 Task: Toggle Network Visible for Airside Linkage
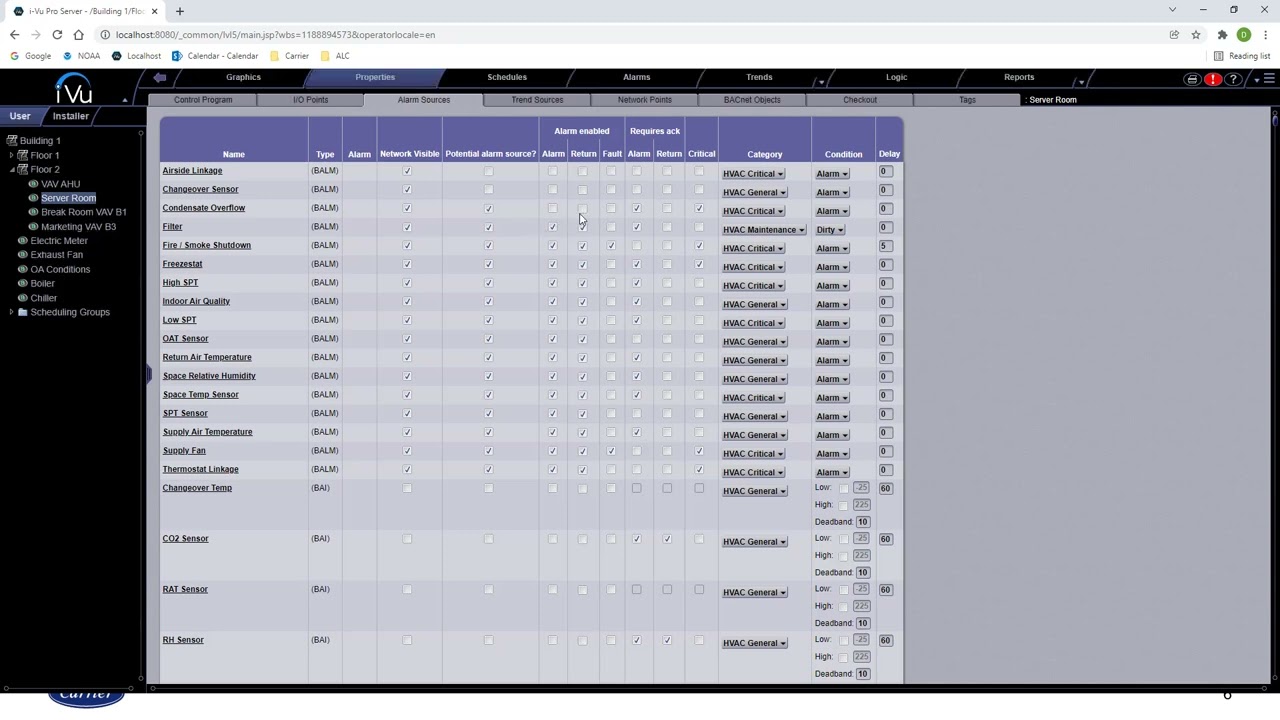click(407, 171)
